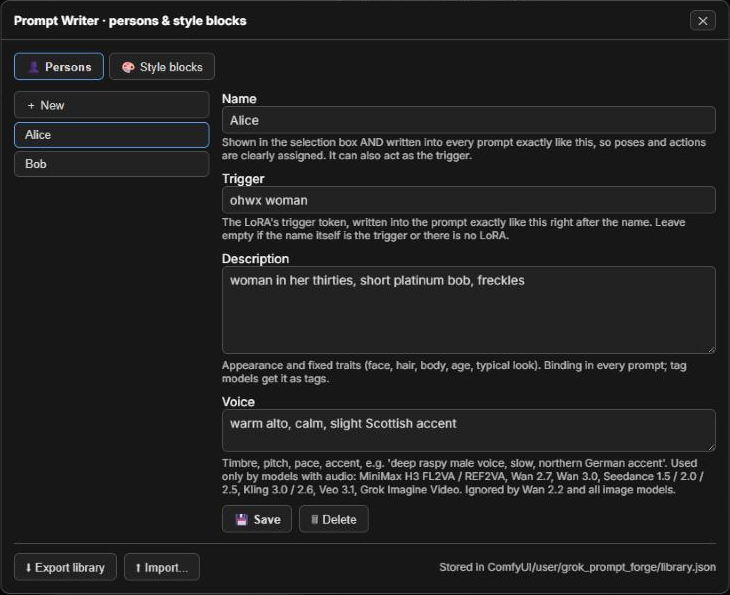Image resolution: width=730 pixels, height=595 pixels.
Task: Create a new person with + New
Action: [x=112, y=105]
